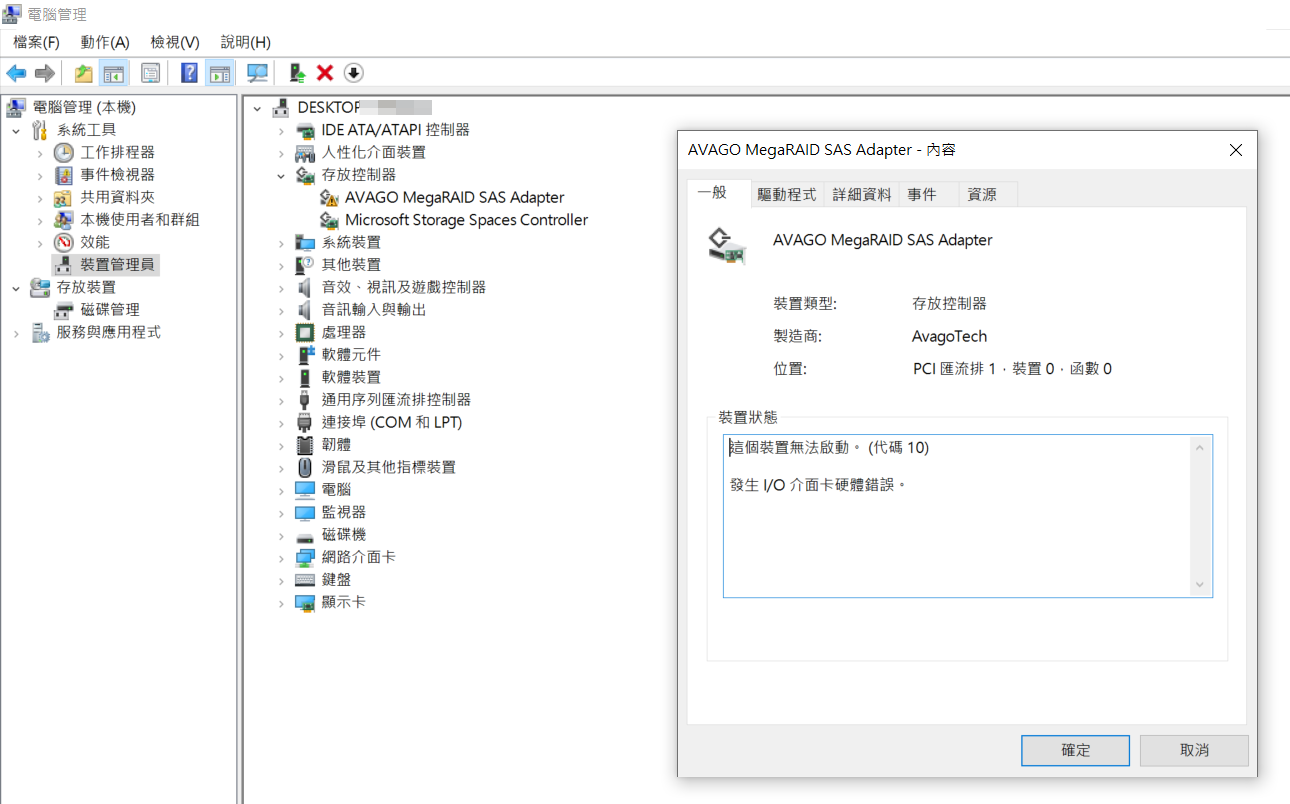Image resolution: width=1290 pixels, height=804 pixels.
Task: Expand the 服務與應用程式 node
Action: 16,333
